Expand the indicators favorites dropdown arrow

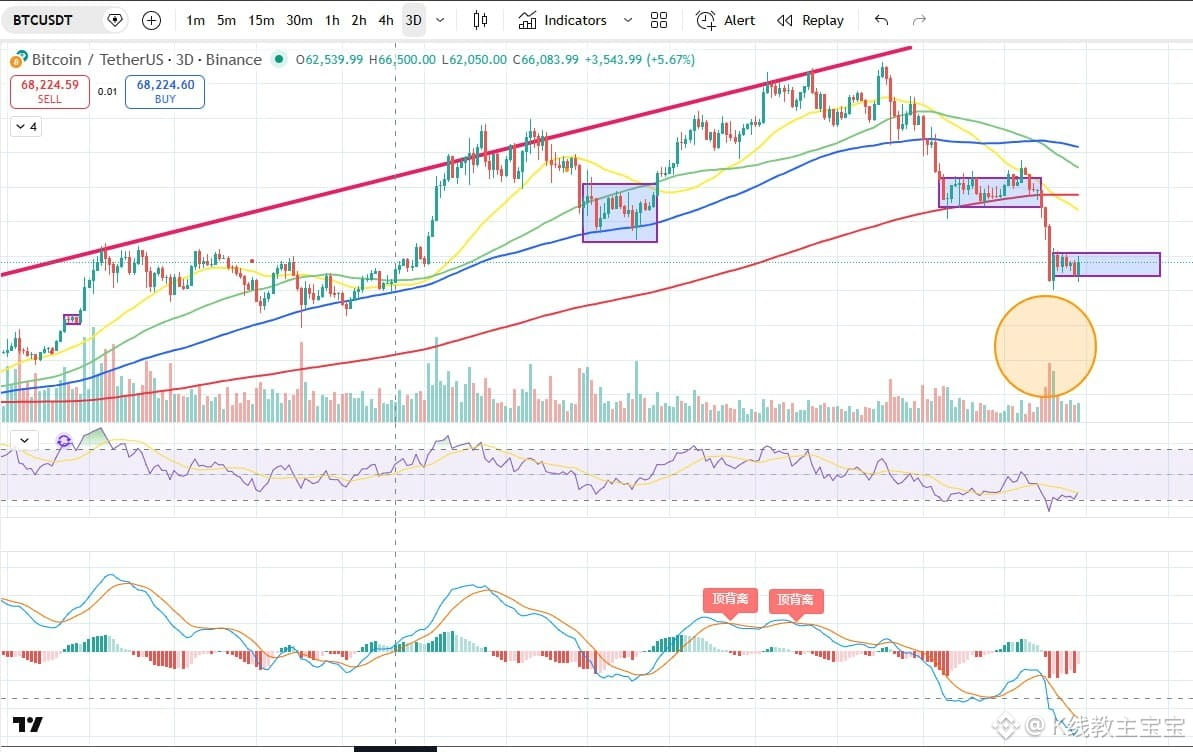(628, 21)
